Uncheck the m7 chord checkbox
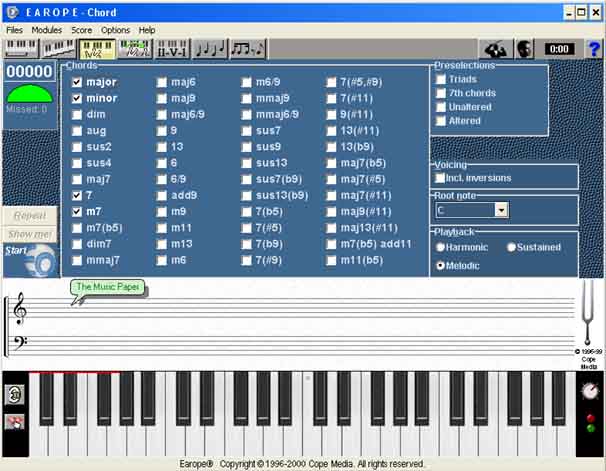 tap(77, 212)
